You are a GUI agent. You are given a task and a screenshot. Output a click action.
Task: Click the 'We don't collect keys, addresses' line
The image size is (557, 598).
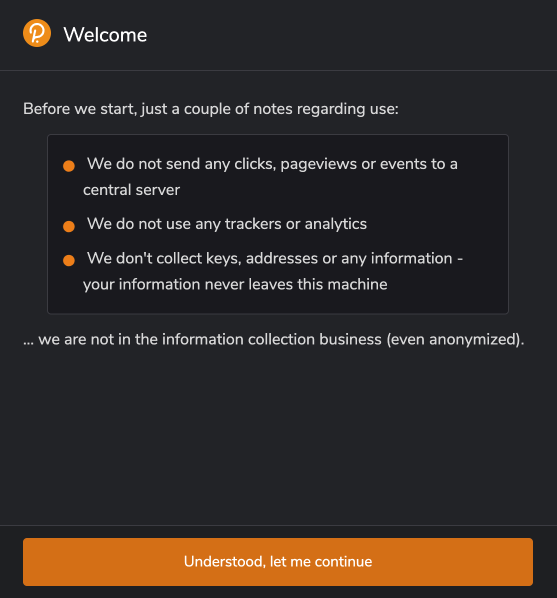(x=275, y=259)
